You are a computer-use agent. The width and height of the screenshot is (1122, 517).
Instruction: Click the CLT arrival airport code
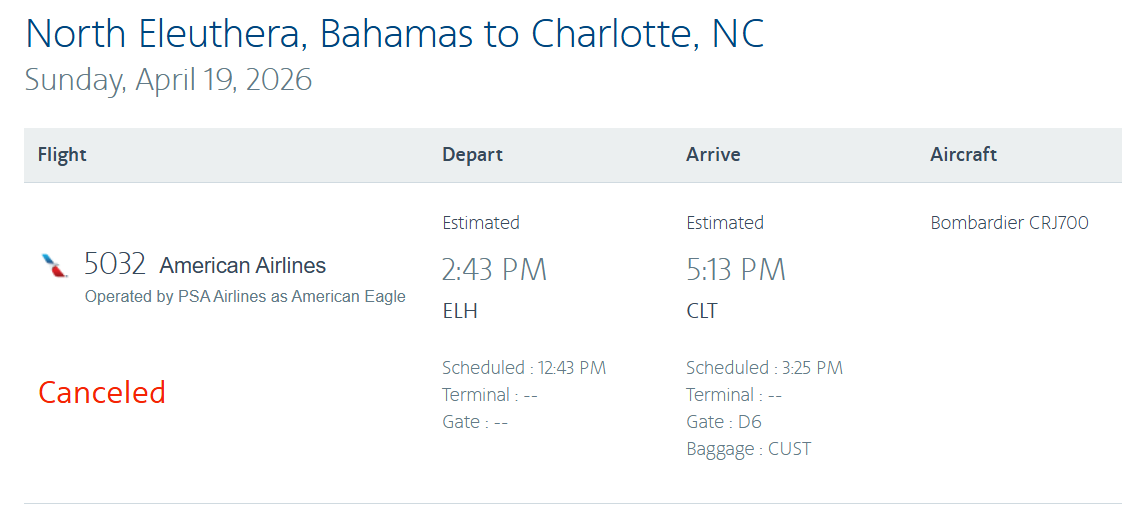point(702,311)
